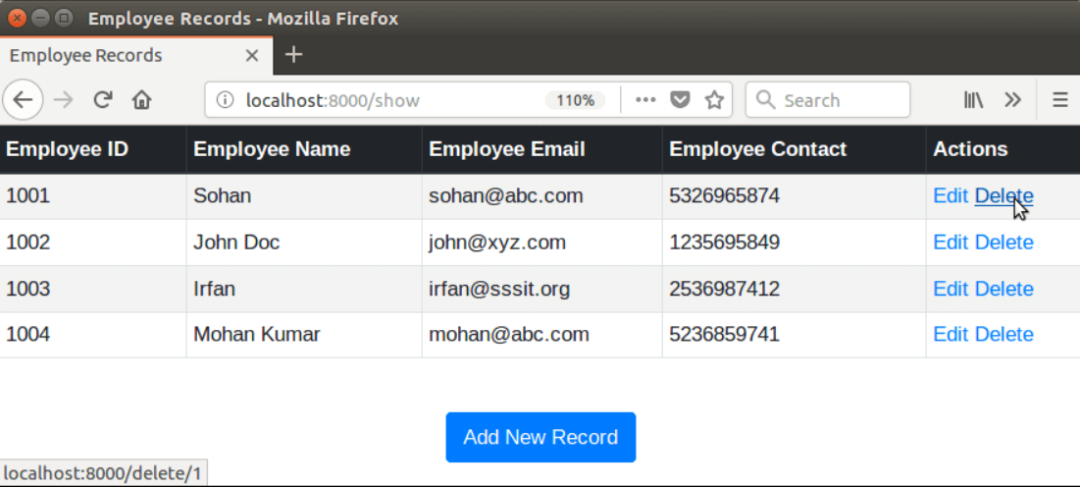Reload the page with the refresh icon

coord(103,100)
